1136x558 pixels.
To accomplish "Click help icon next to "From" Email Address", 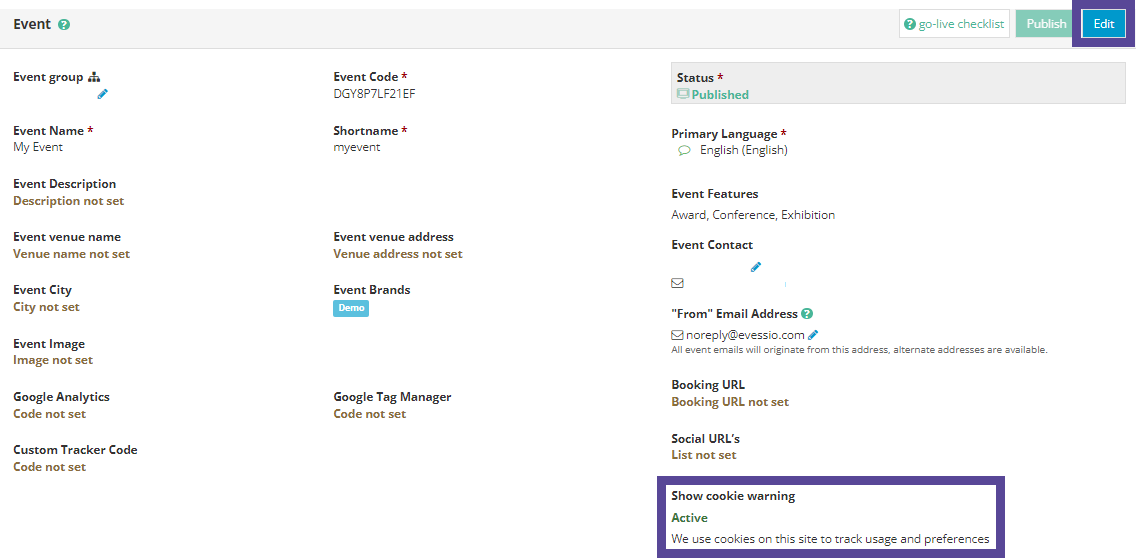I will pos(807,314).
